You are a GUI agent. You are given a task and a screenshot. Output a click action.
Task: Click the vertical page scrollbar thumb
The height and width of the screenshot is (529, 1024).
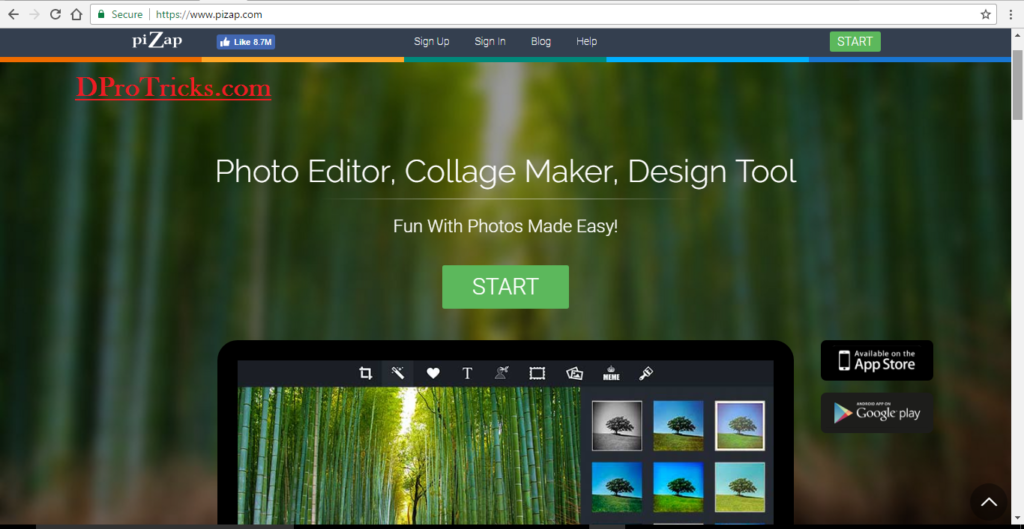tap(1017, 85)
